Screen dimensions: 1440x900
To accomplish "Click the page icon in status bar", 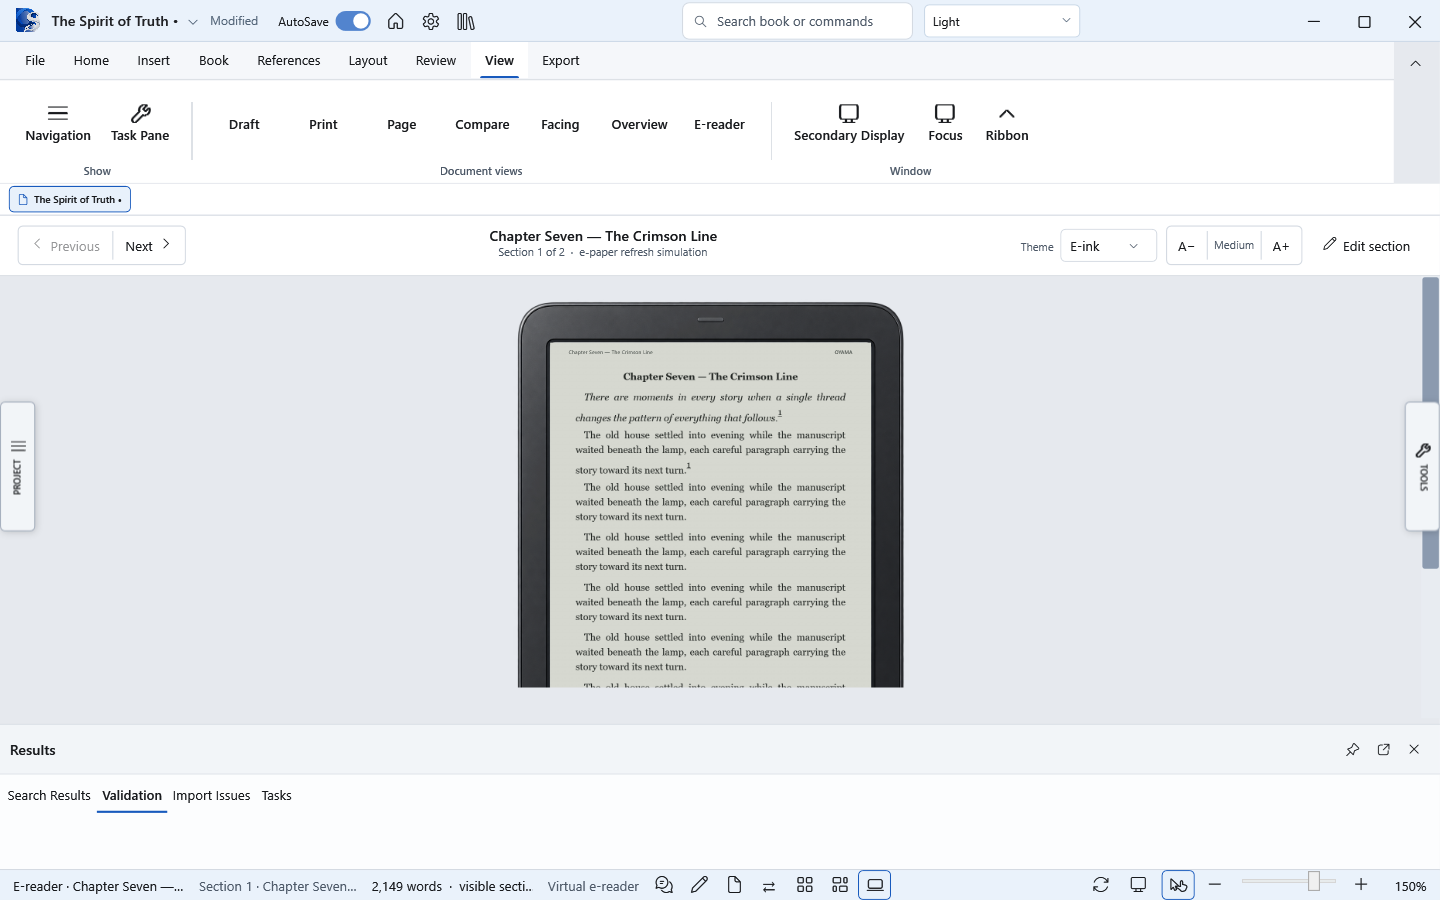I will 734,885.
